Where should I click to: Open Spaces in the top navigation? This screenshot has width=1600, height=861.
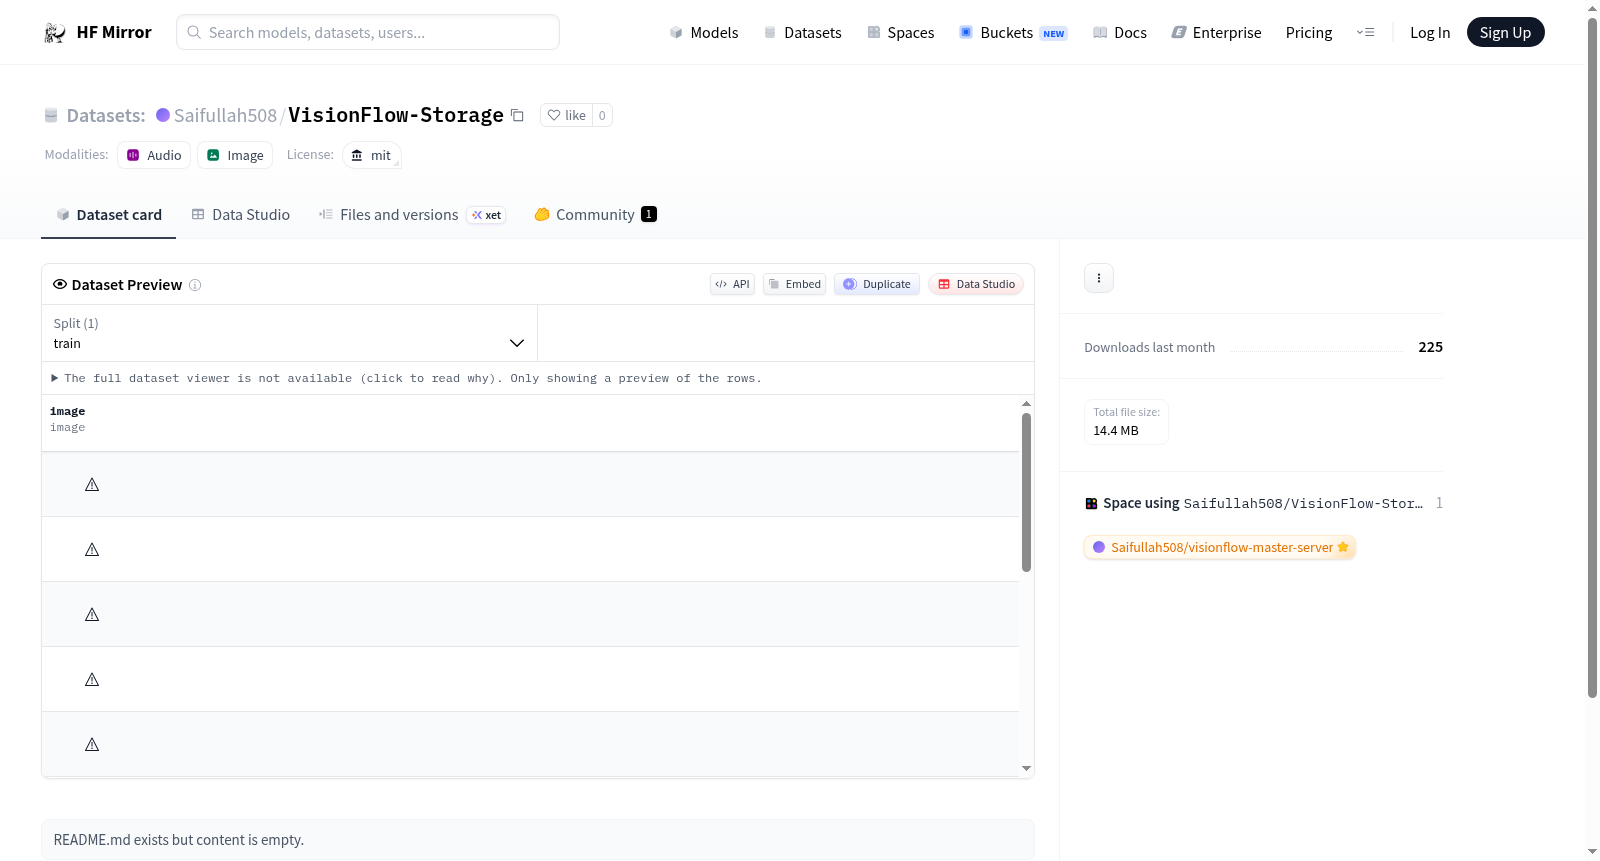click(x=900, y=32)
